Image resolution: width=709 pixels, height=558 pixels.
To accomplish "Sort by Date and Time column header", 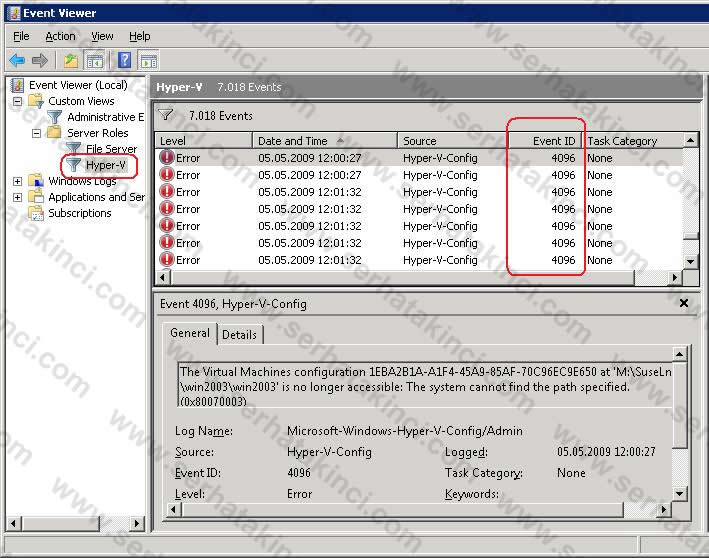I will [325, 141].
